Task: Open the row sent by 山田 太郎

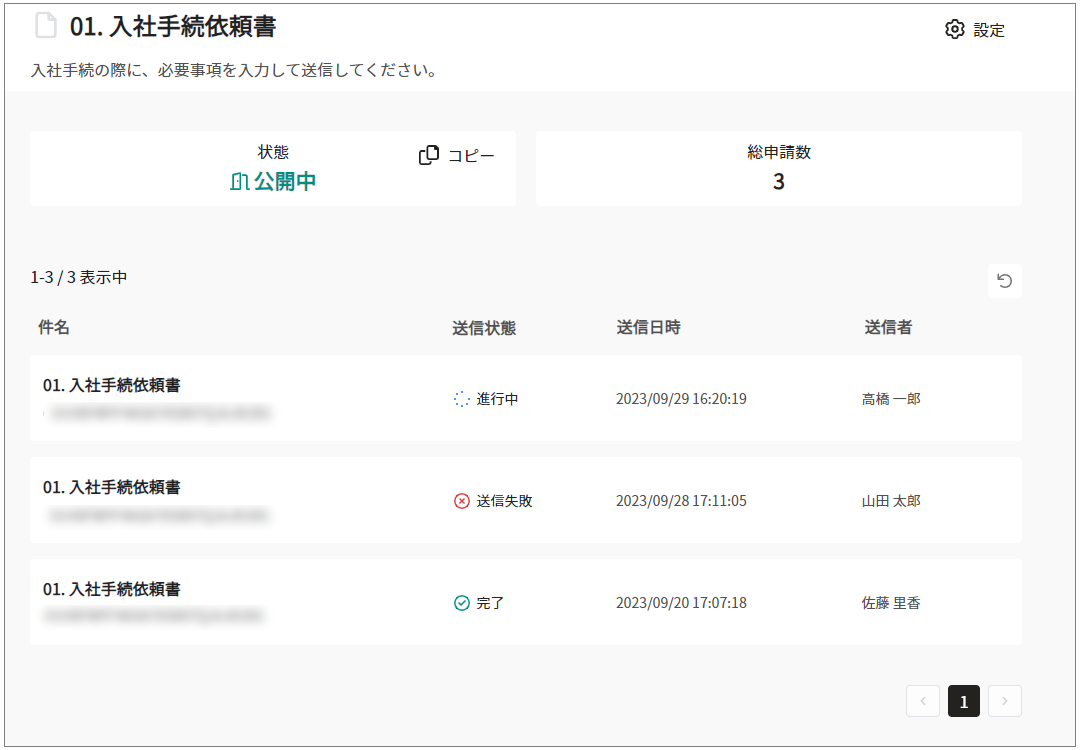Action: (x=525, y=500)
